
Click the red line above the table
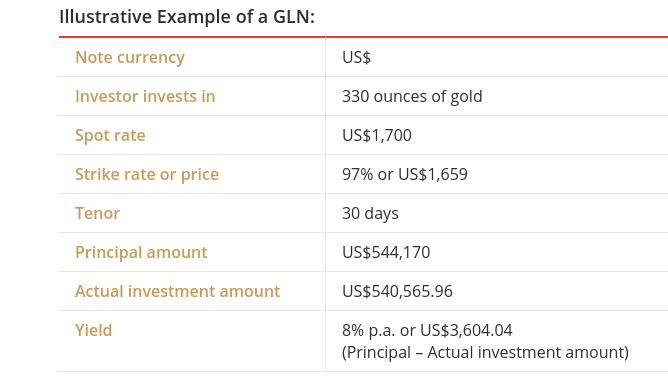363,37
